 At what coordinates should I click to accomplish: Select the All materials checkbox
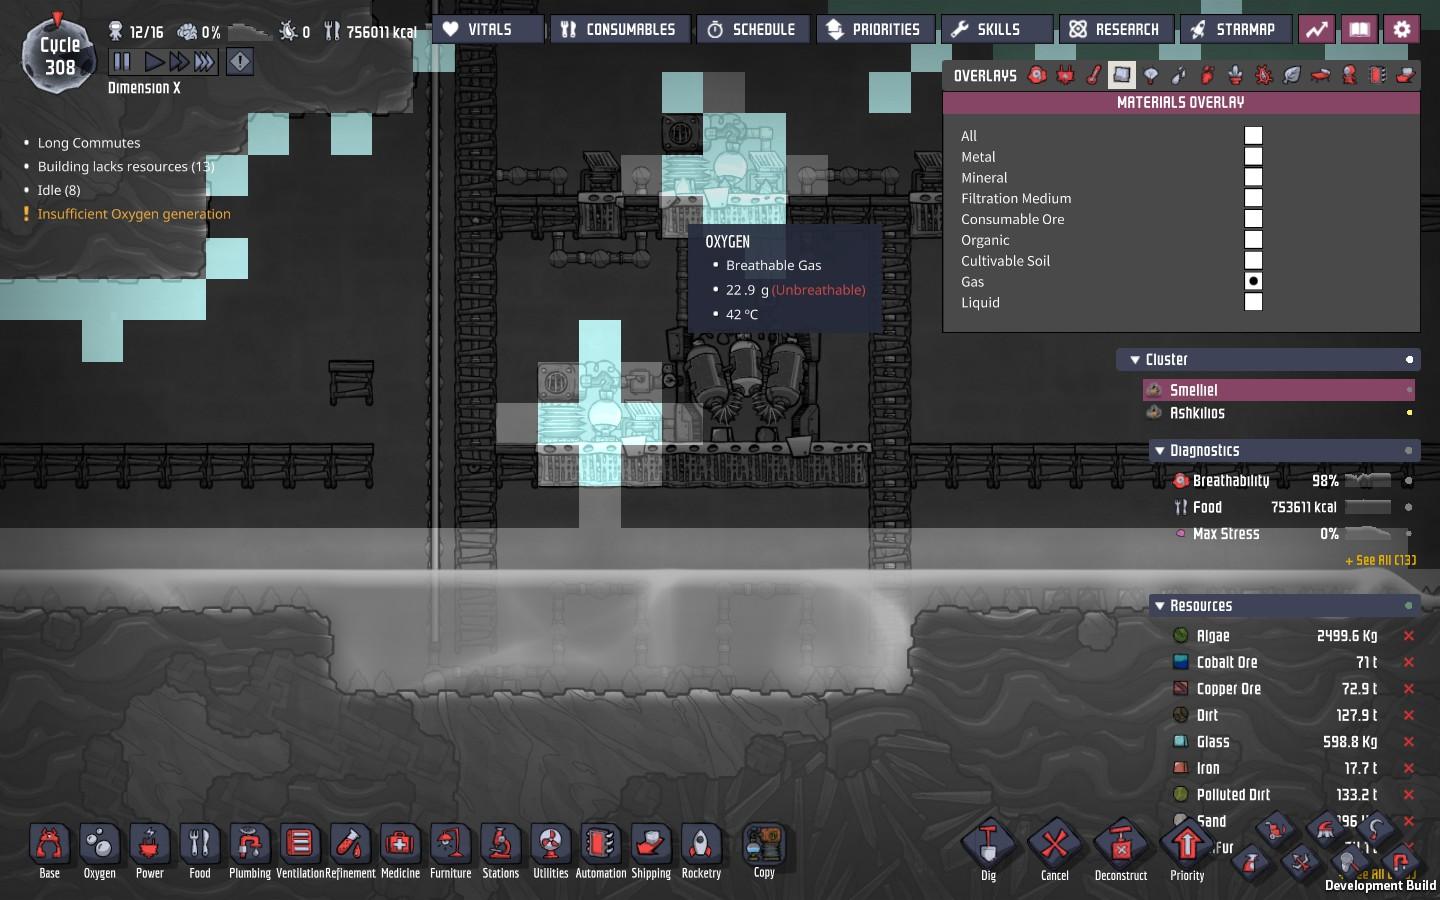(1253, 135)
